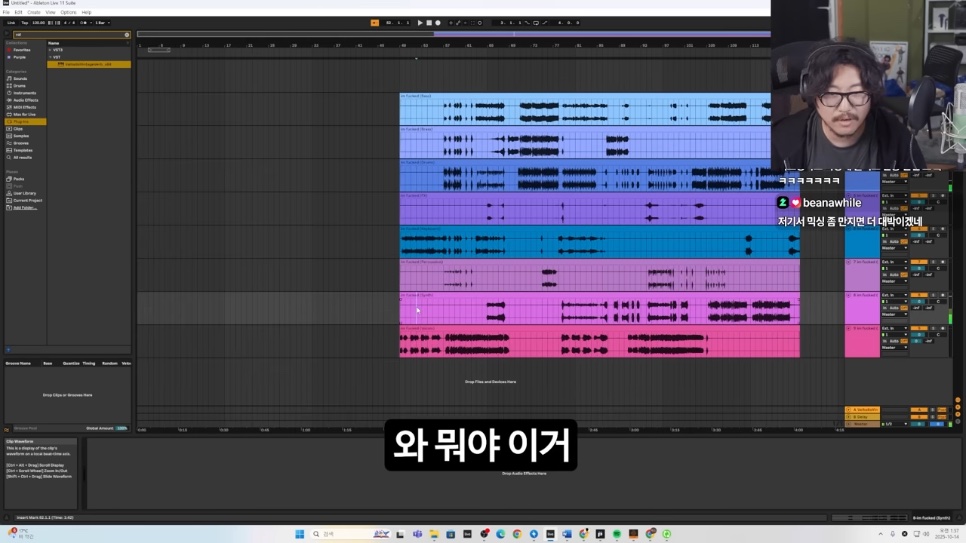Open the Options menu
Screen dimensions: 966x543
click(x=68, y=12)
